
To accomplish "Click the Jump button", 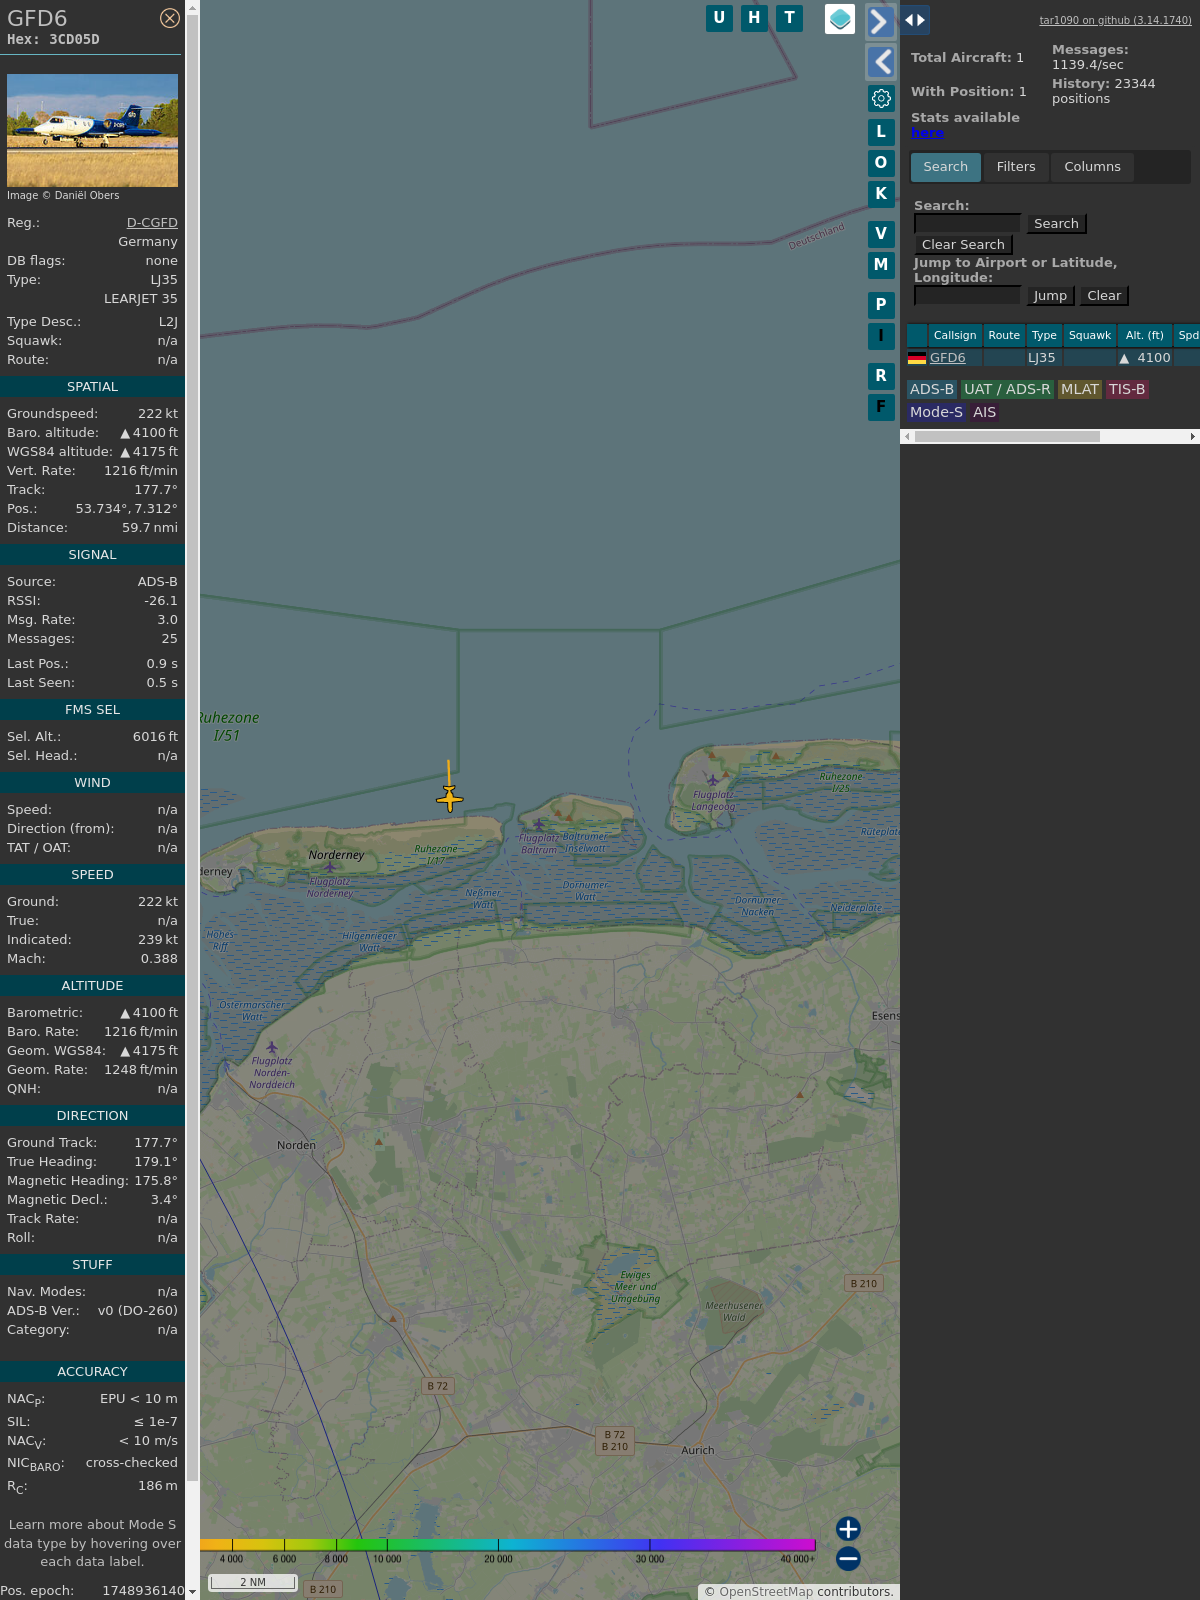I will [1050, 296].
